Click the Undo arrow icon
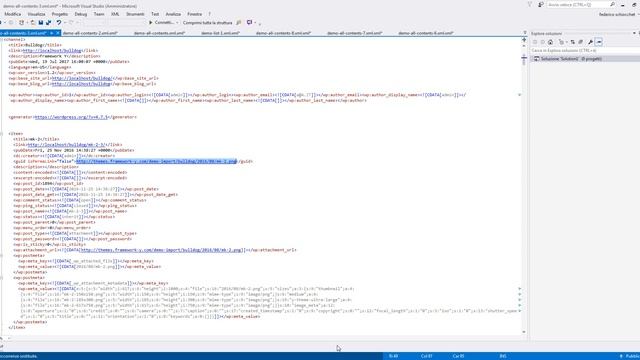 pos(59,22)
